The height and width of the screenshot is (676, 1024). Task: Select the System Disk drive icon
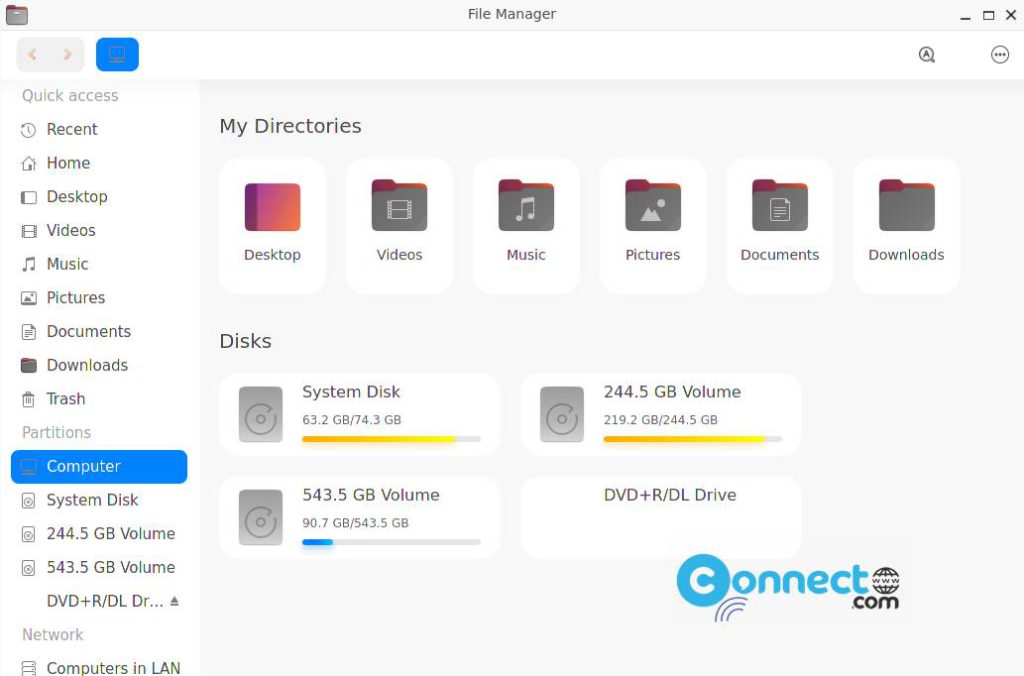pos(260,412)
